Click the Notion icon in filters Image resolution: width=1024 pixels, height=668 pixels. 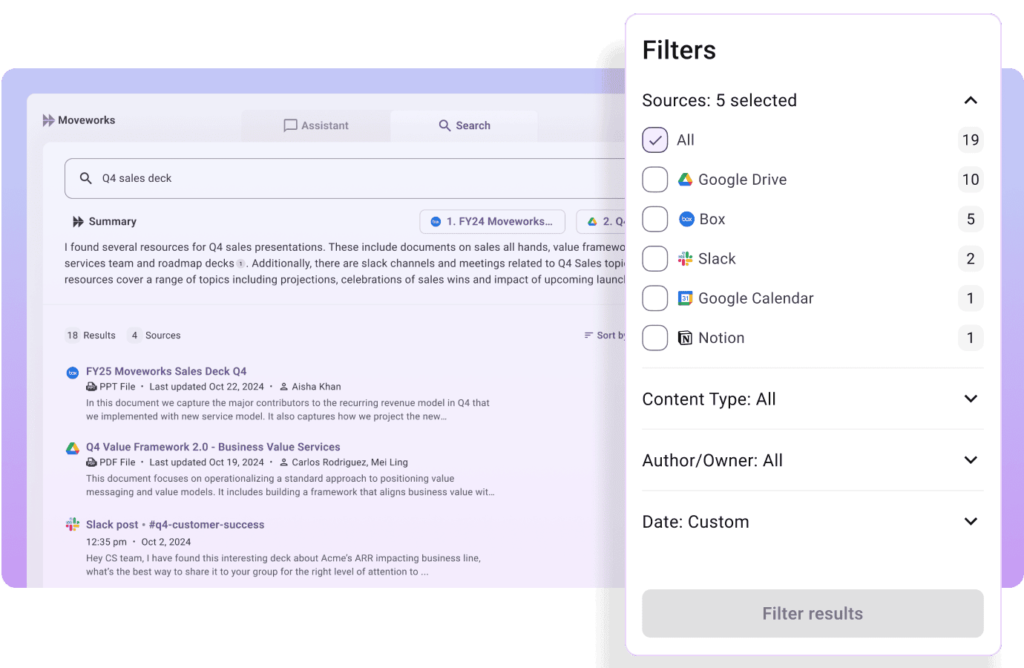click(x=685, y=338)
